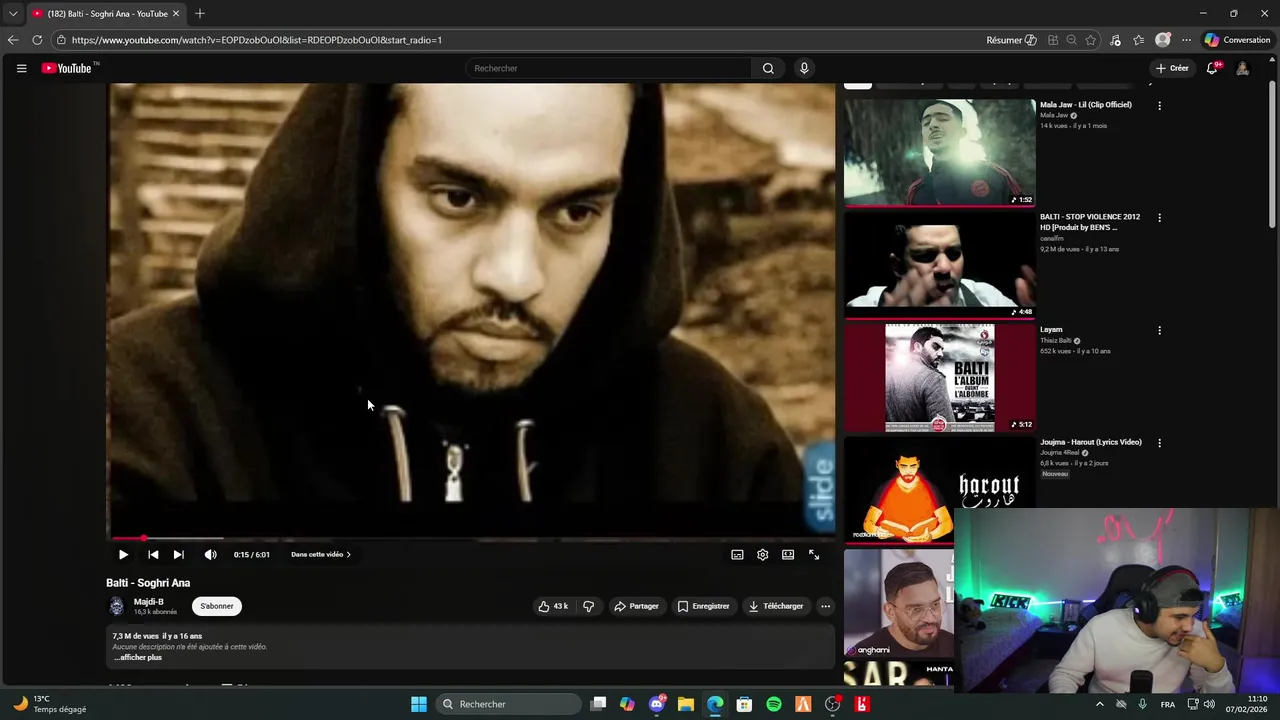Open Spotify from the taskbar
This screenshot has width=1280, height=720.
pyautogui.click(x=774, y=704)
